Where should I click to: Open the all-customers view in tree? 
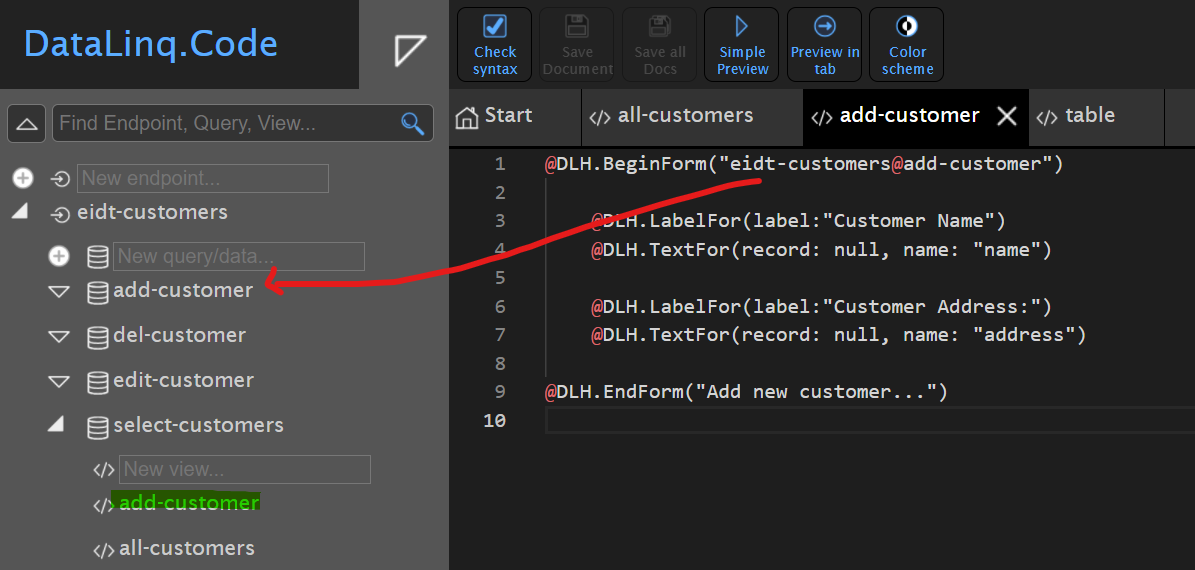point(187,548)
